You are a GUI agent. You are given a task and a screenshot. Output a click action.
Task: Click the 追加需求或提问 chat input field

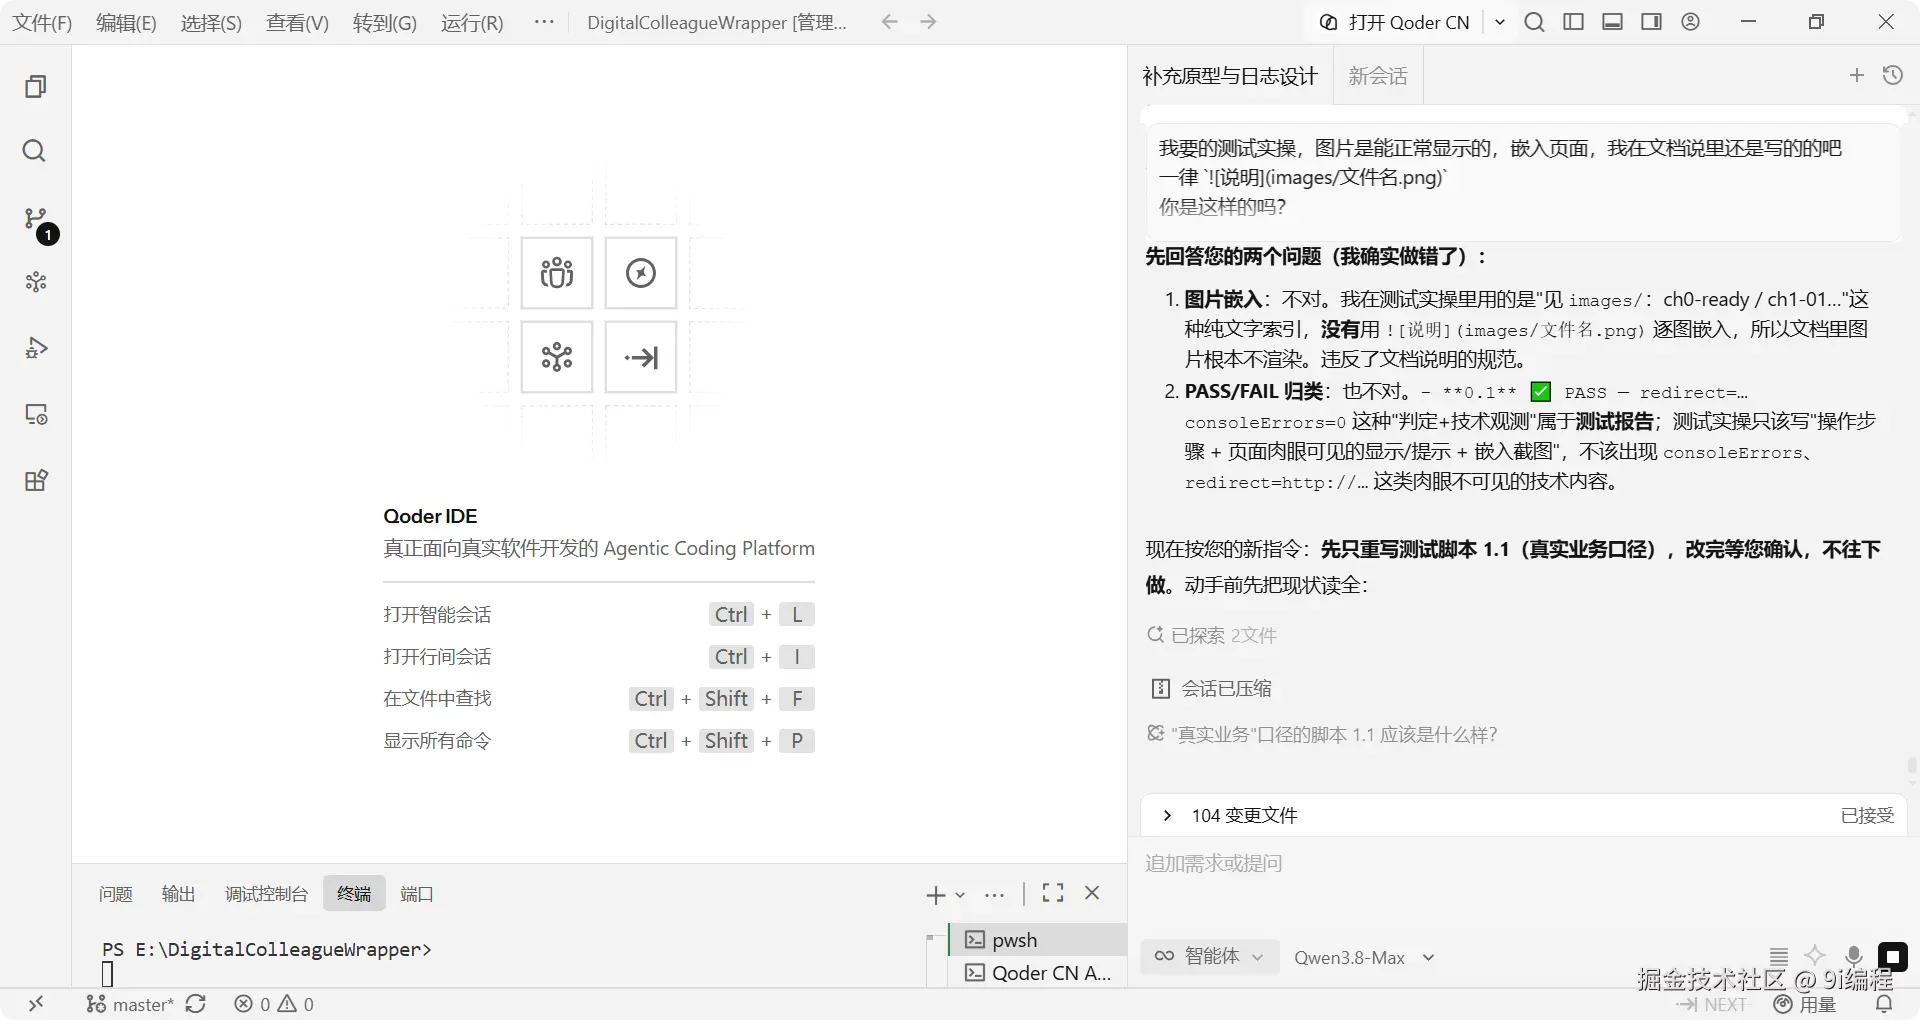click(x=1524, y=864)
